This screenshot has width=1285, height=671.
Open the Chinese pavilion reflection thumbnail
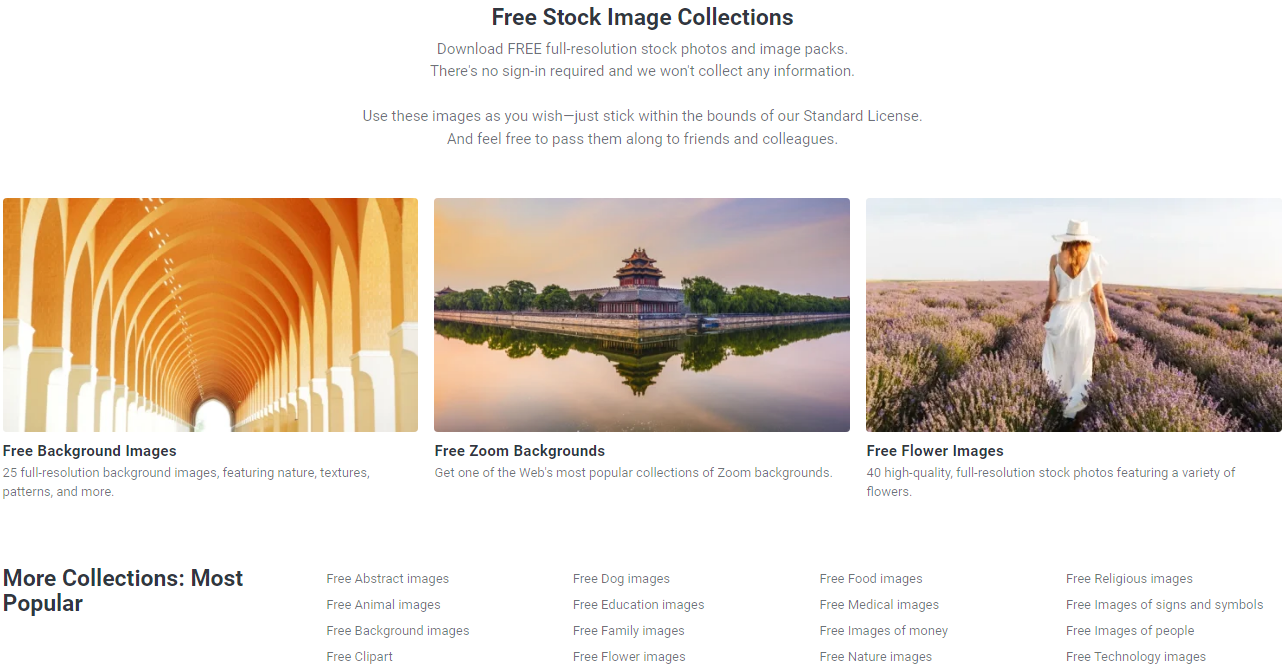(642, 315)
